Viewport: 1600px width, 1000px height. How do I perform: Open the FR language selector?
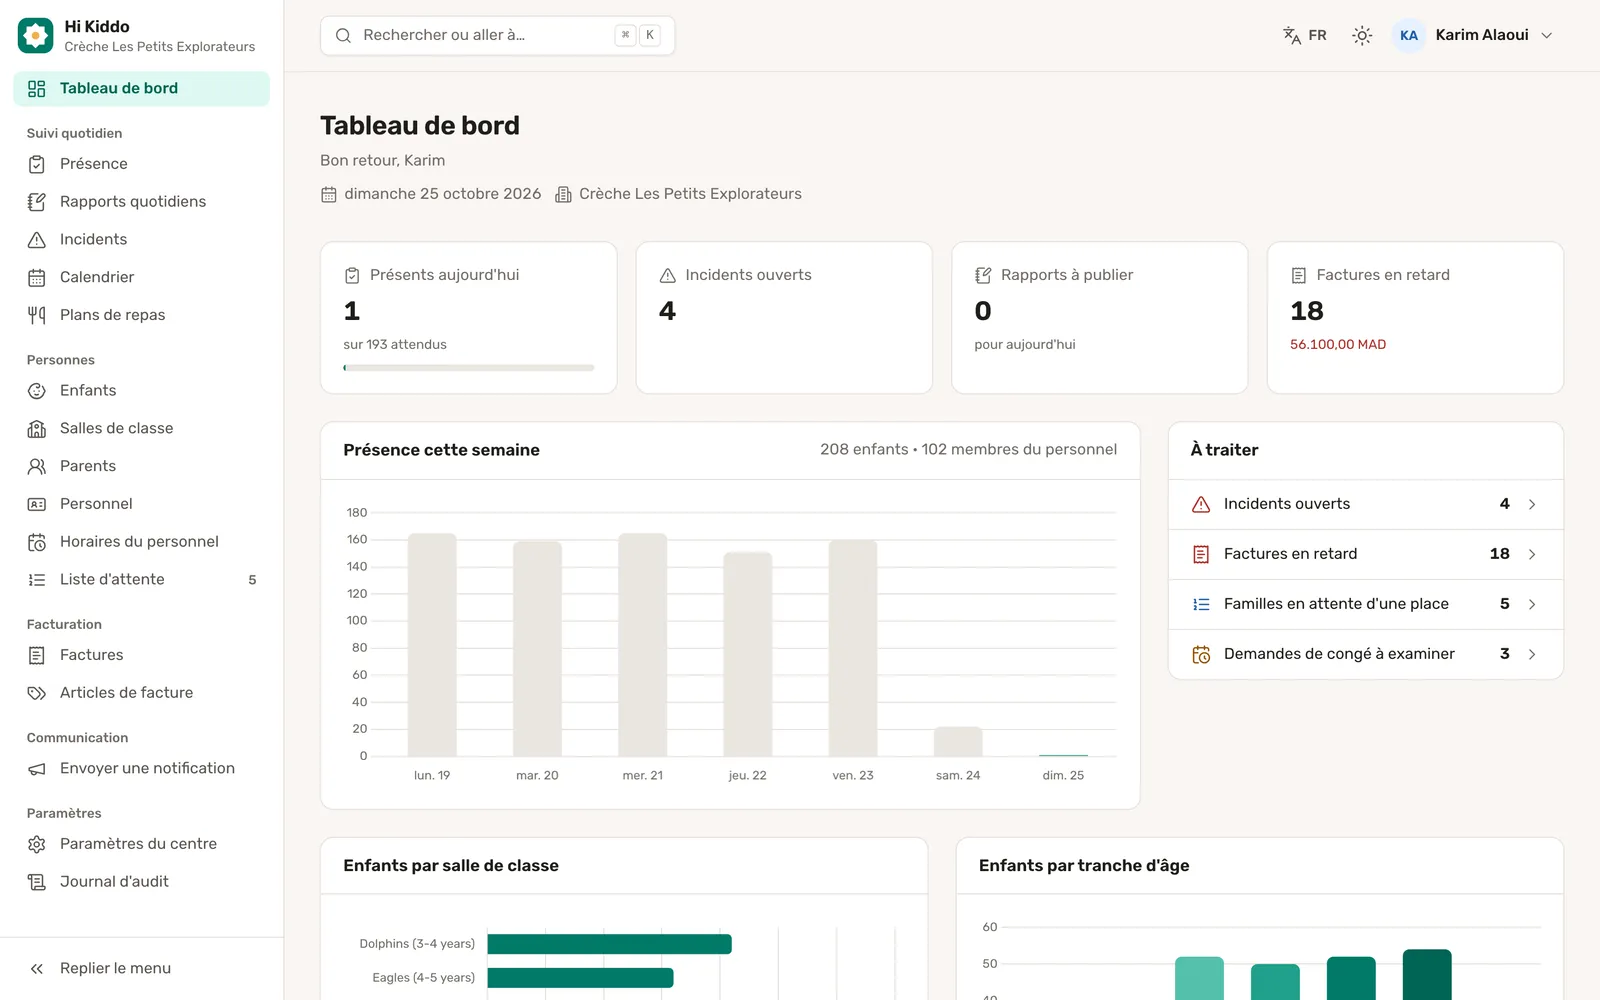click(1305, 35)
